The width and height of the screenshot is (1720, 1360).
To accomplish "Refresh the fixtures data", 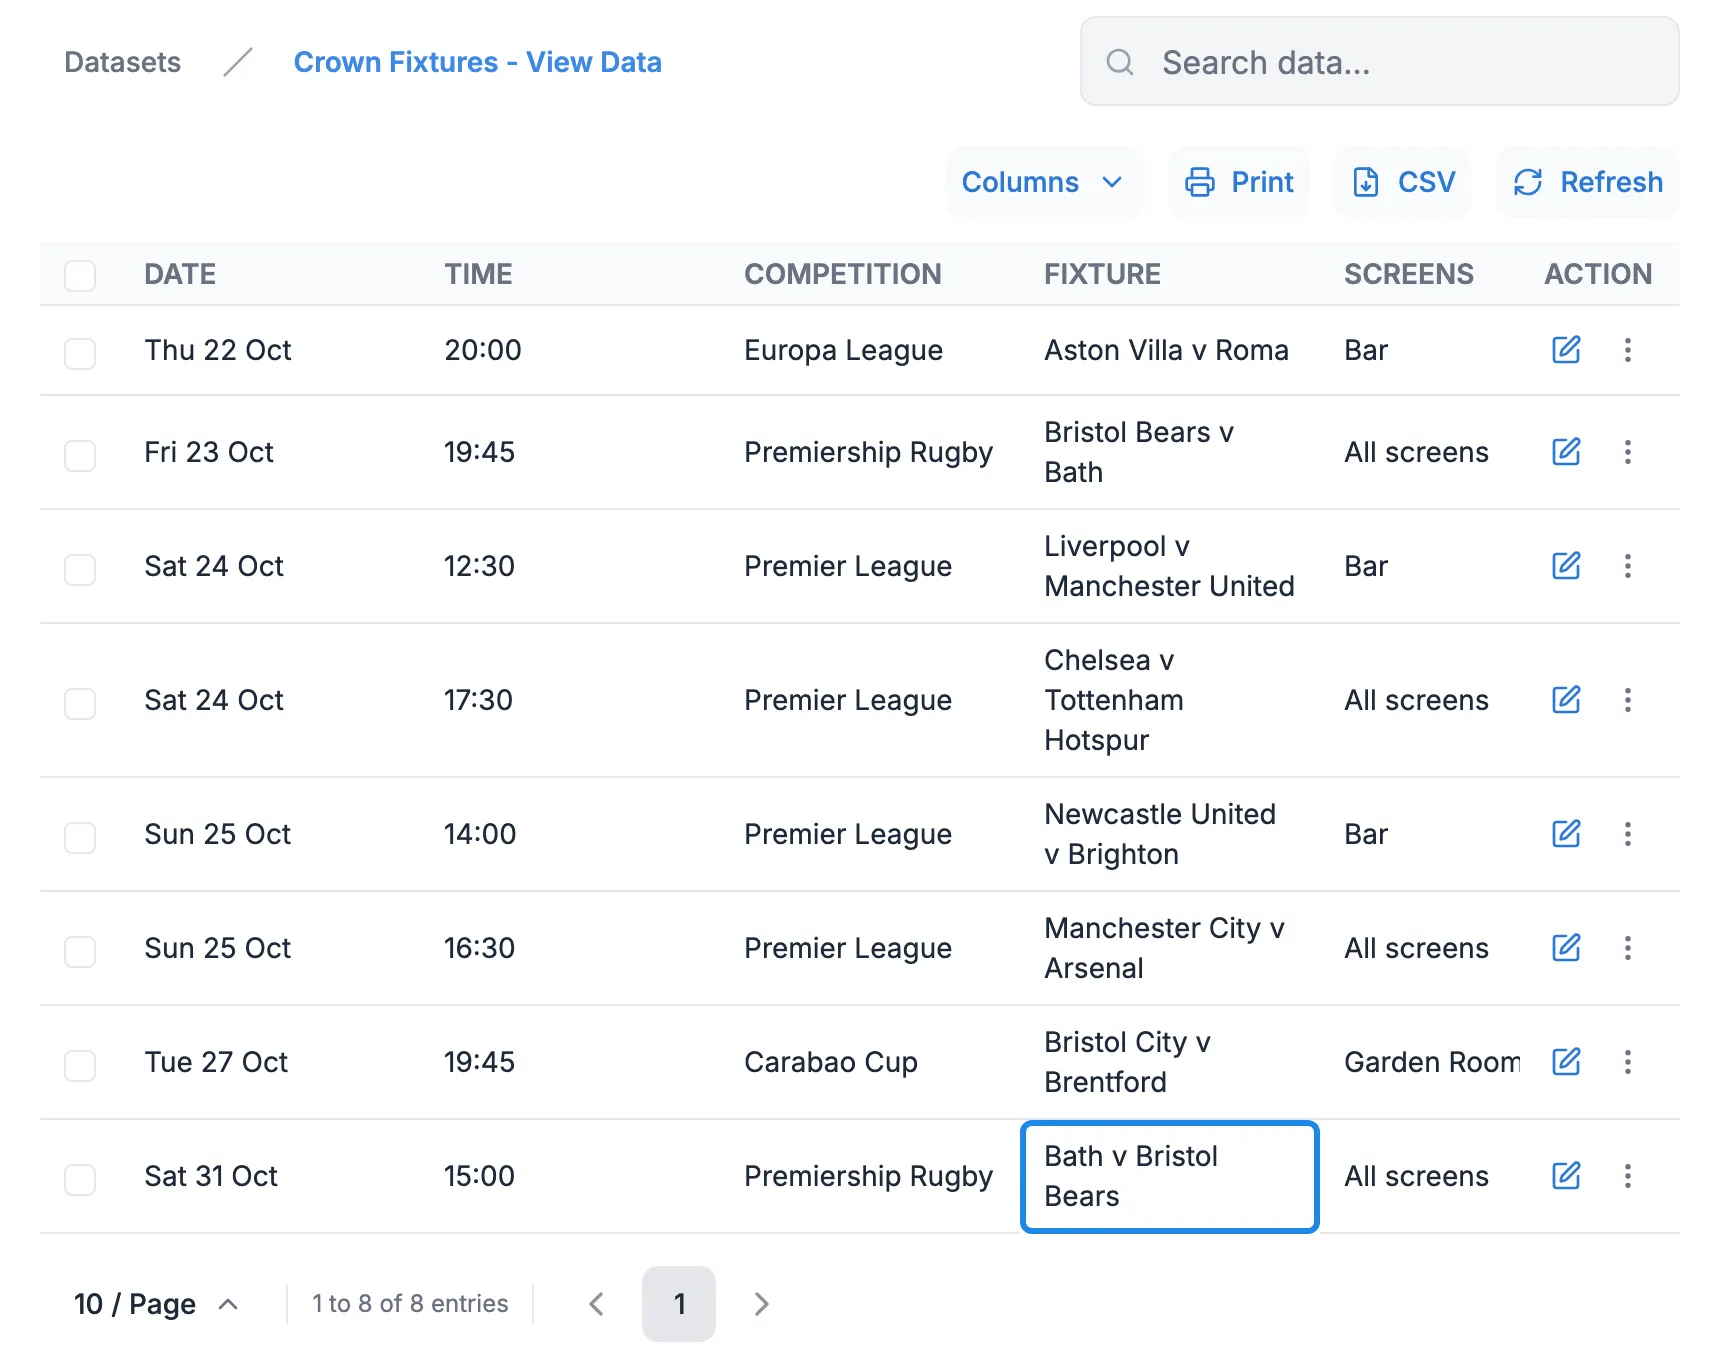I will point(1588,182).
